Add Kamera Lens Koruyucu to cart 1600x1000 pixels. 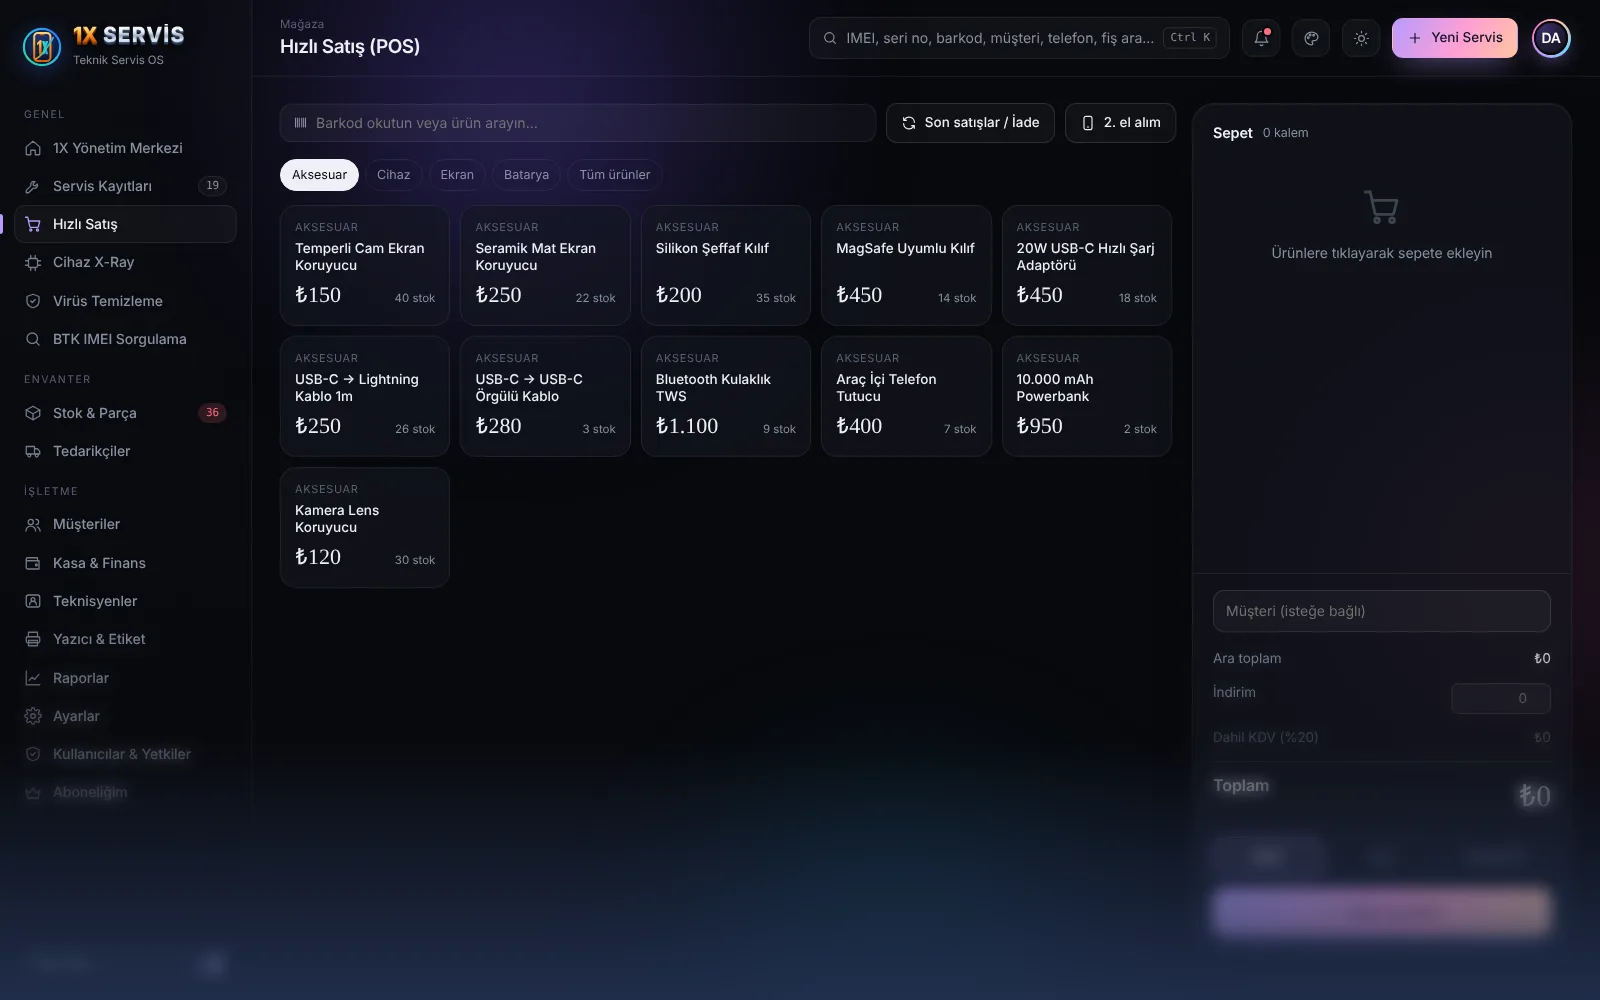tap(365, 528)
